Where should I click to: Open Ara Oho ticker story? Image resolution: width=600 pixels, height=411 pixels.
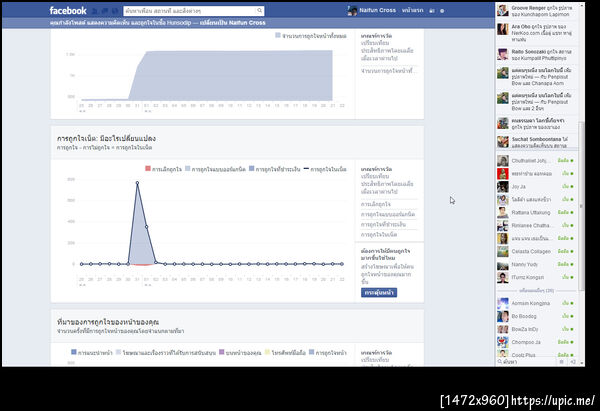pos(537,33)
